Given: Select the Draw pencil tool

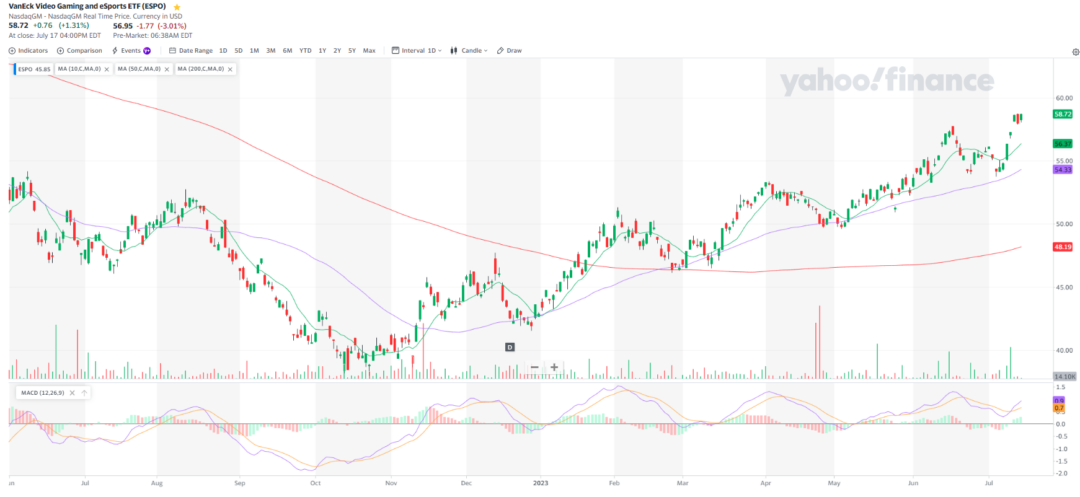Looking at the screenshot, I should click(510, 50).
